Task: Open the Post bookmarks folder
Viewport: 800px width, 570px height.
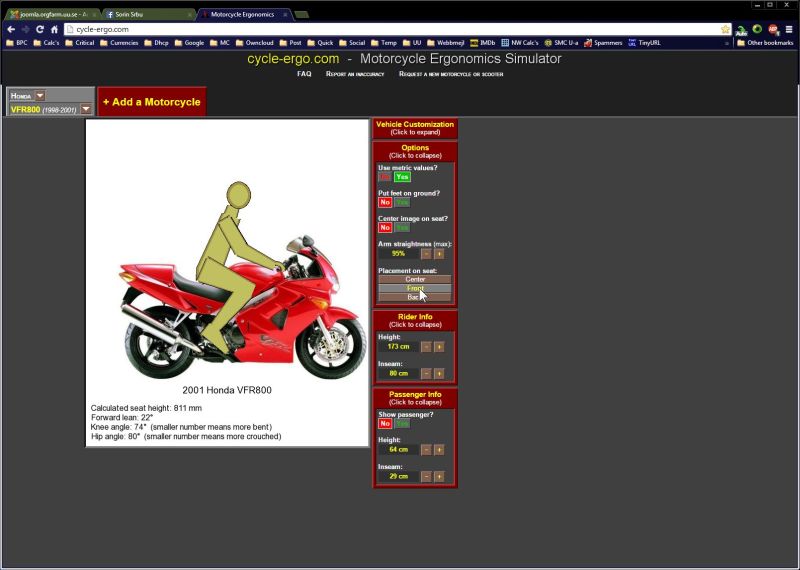Action: pos(290,43)
